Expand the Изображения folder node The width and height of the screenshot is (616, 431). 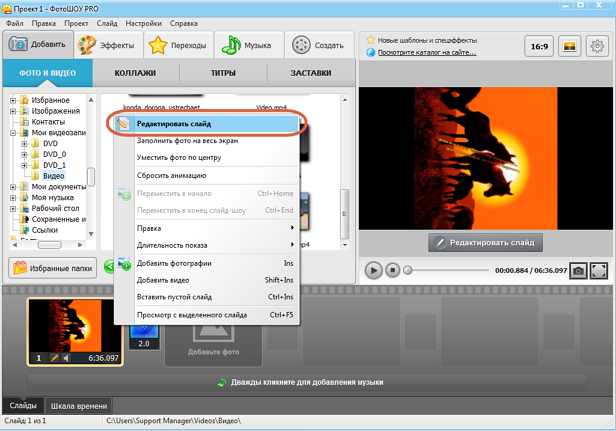click(13, 111)
